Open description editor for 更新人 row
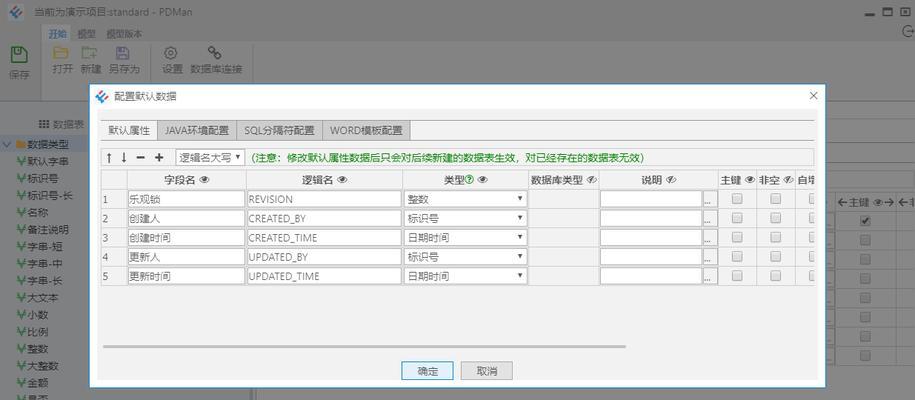The width and height of the screenshot is (915, 400). point(708,258)
